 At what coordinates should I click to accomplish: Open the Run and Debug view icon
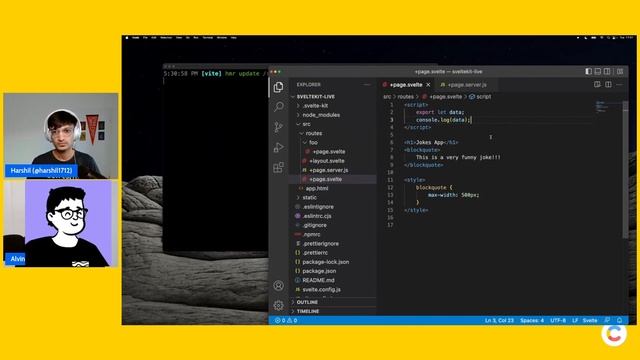pyautogui.click(x=278, y=147)
